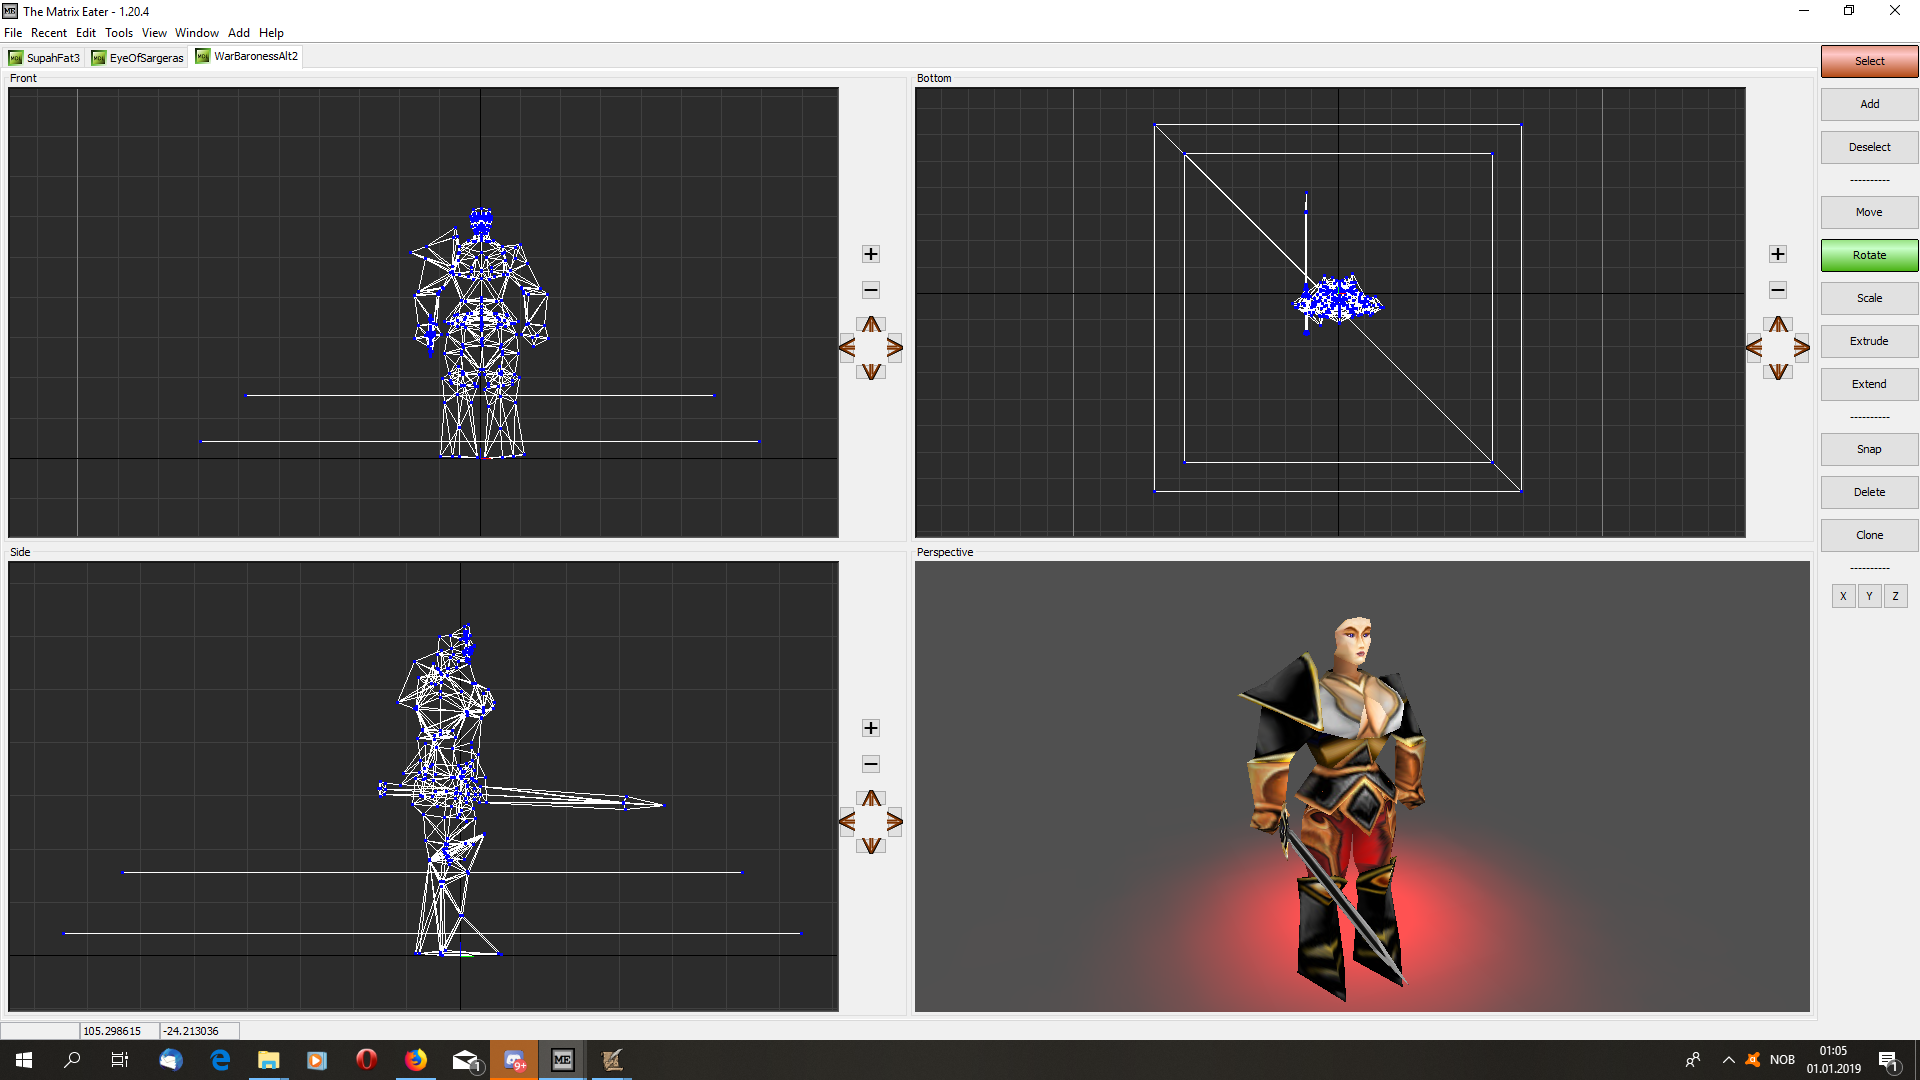The image size is (1920, 1080).
Task: Activate the Select mode button
Action: [1869, 61]
